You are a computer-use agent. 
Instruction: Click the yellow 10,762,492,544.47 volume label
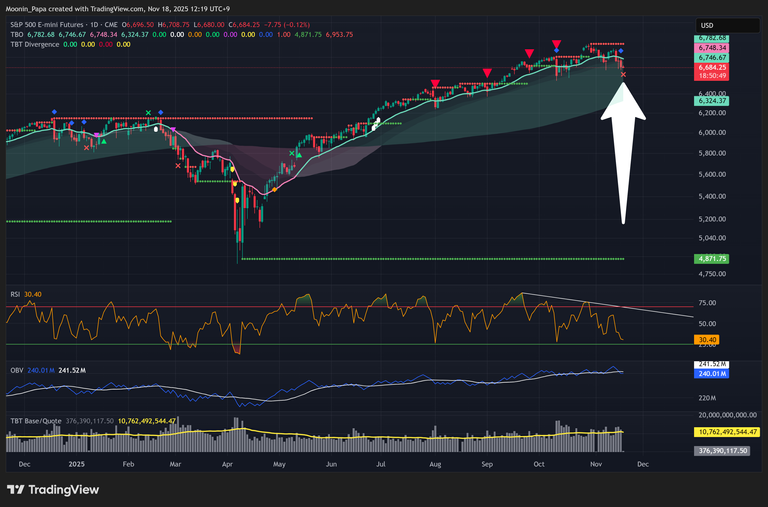[x=727, y=432]
